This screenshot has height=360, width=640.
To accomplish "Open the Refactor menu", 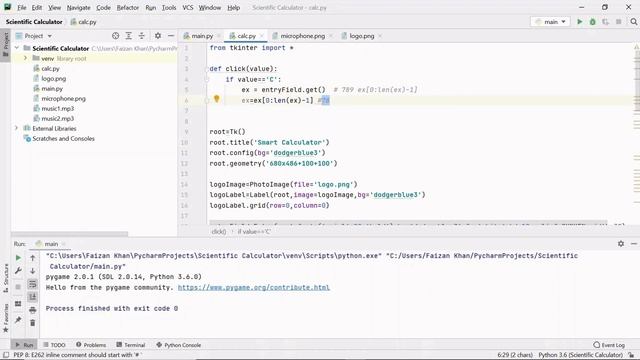I will 127,7.
